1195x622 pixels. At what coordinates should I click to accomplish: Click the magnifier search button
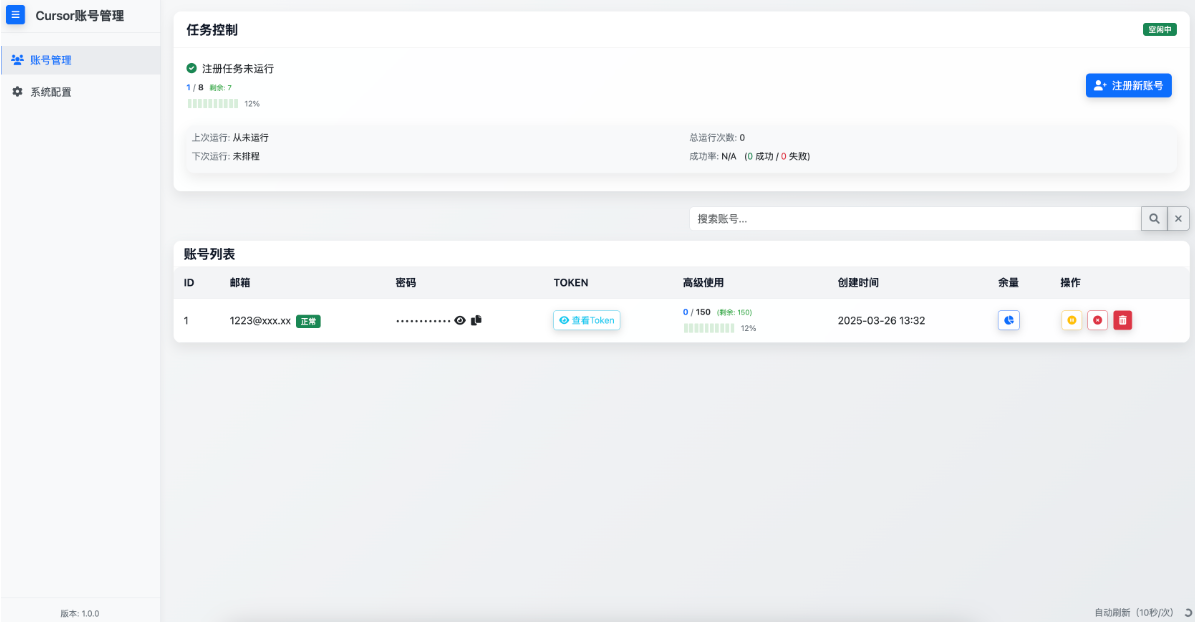click(1154, 219)
